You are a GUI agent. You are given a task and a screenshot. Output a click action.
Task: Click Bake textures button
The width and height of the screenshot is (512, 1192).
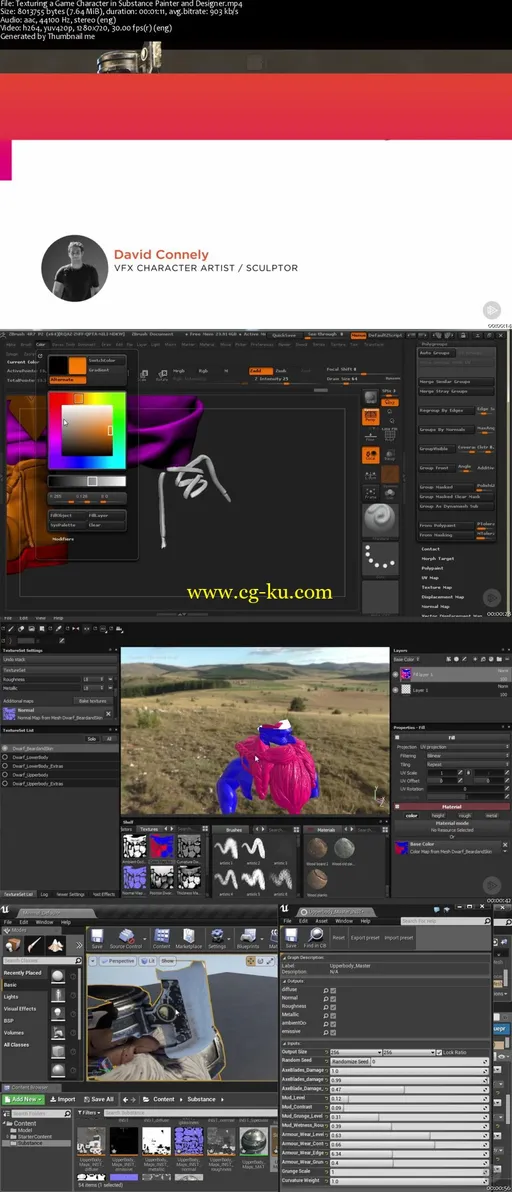click(x=92, y=700)
